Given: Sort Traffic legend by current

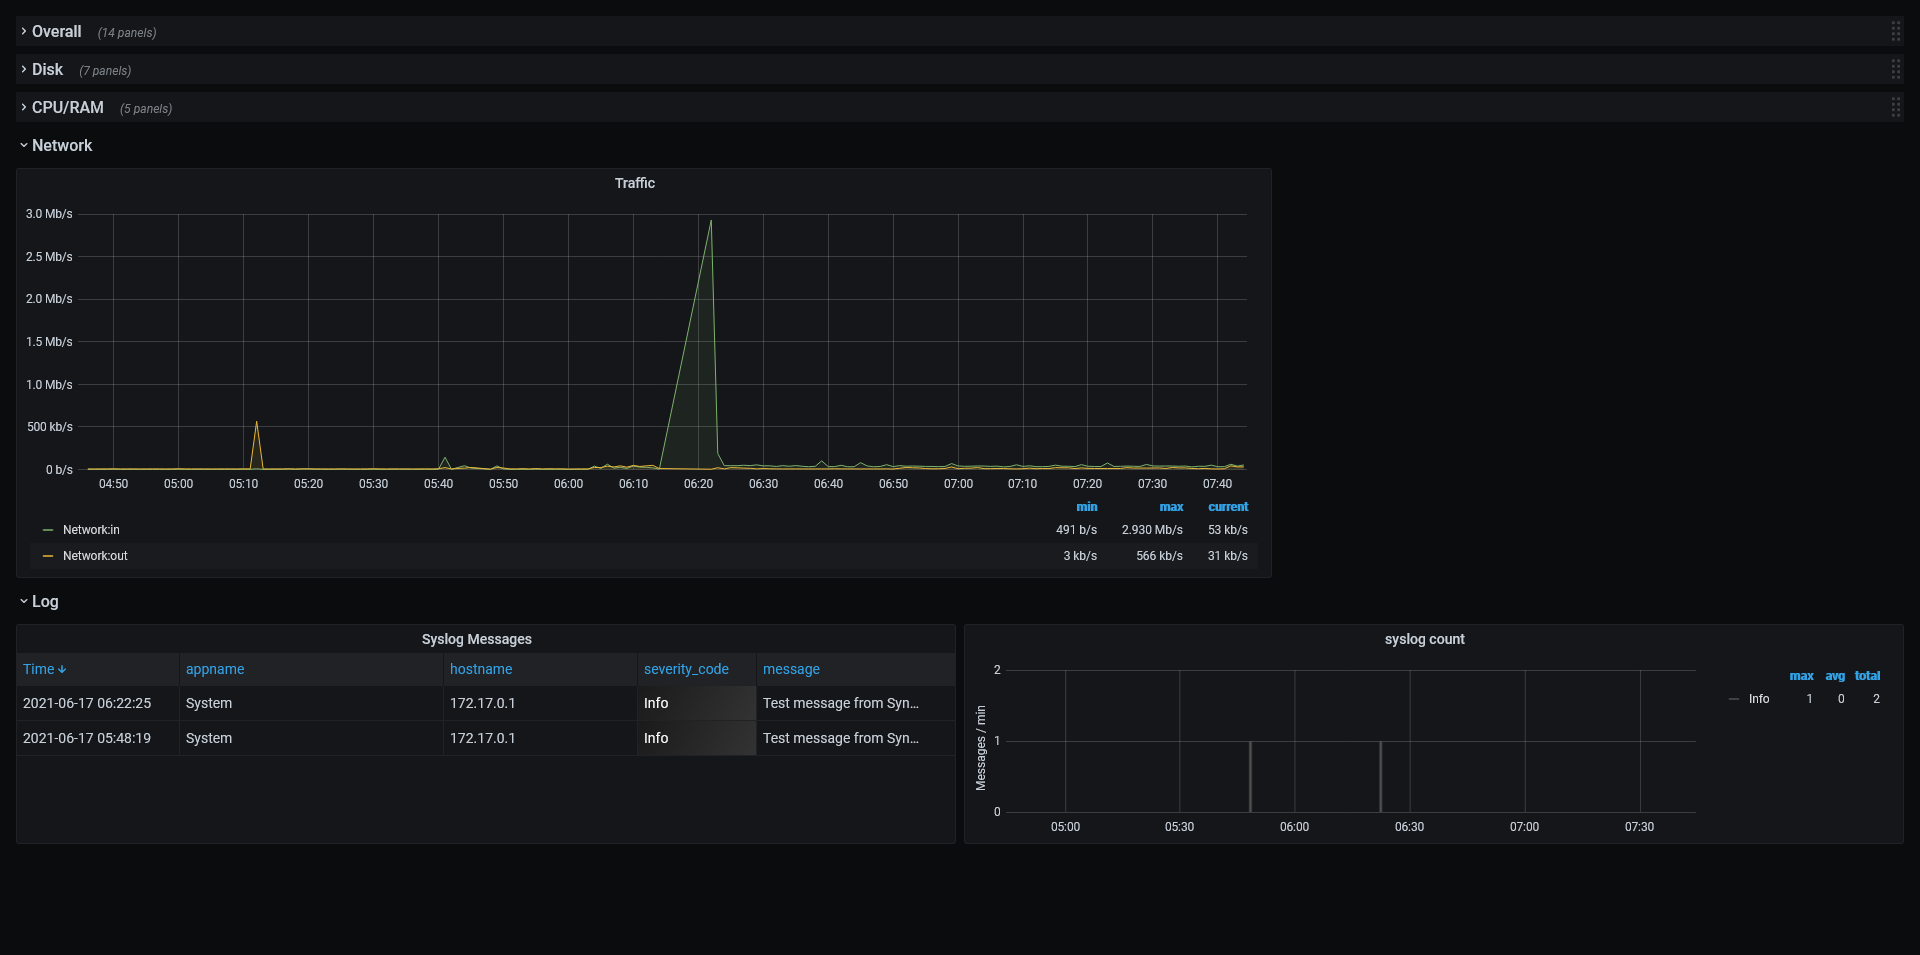Looking at the screenshot, I should point(1228,507).
